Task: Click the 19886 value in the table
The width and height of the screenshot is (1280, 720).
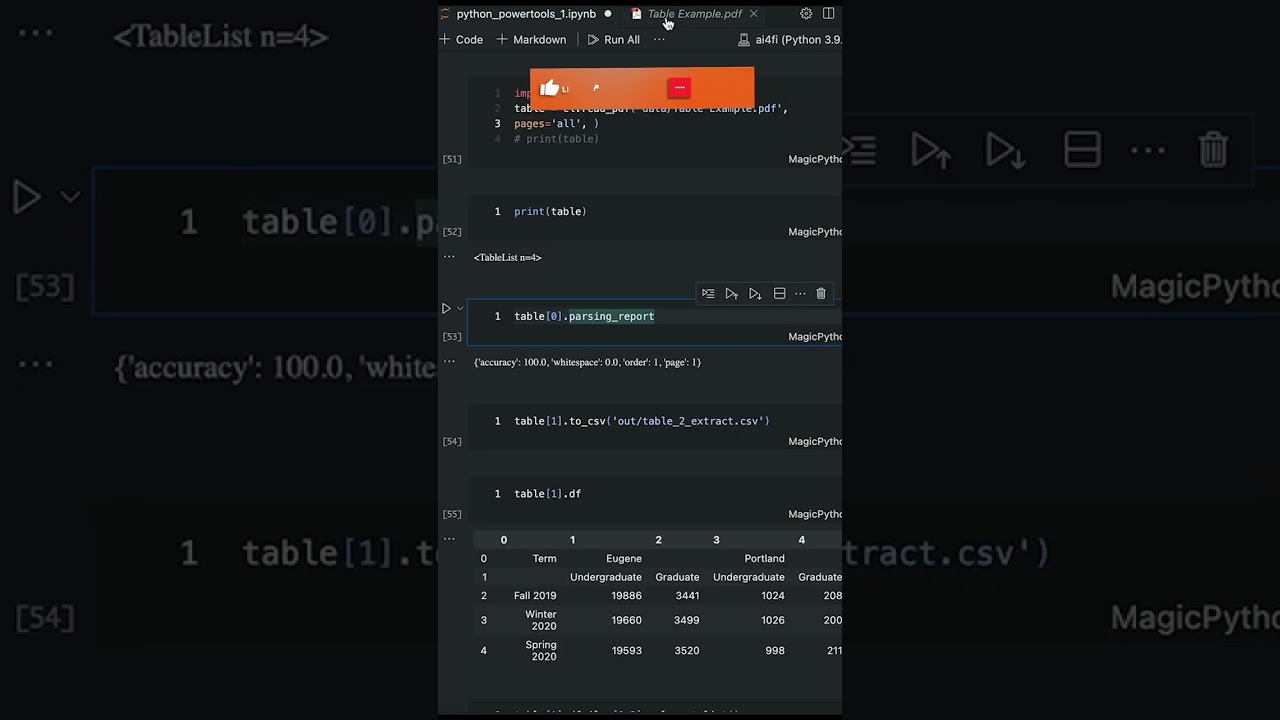Action: tap(626, 596)
